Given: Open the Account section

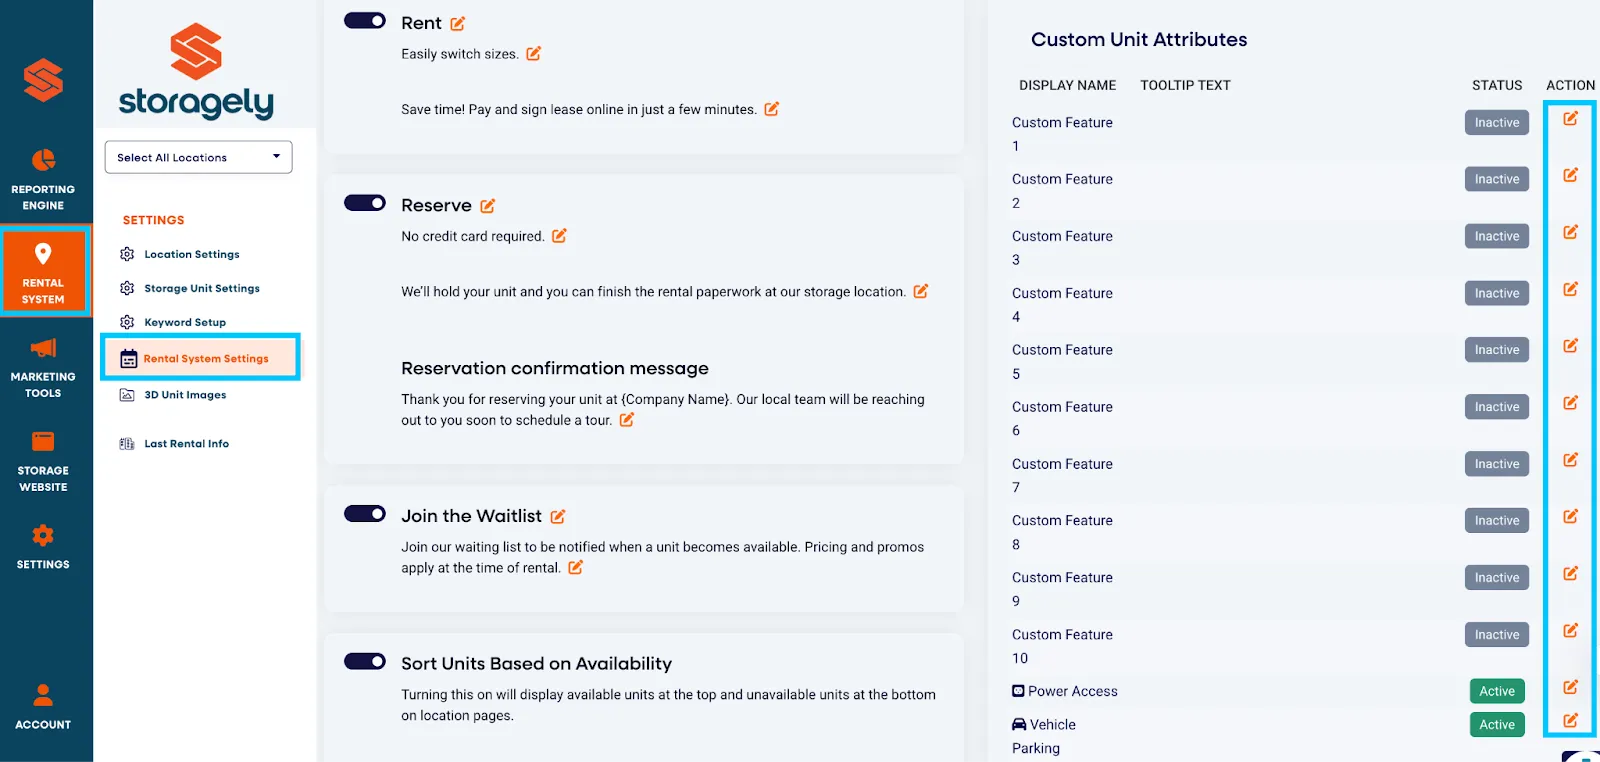Looking at the screenshot, I should 43,707.
